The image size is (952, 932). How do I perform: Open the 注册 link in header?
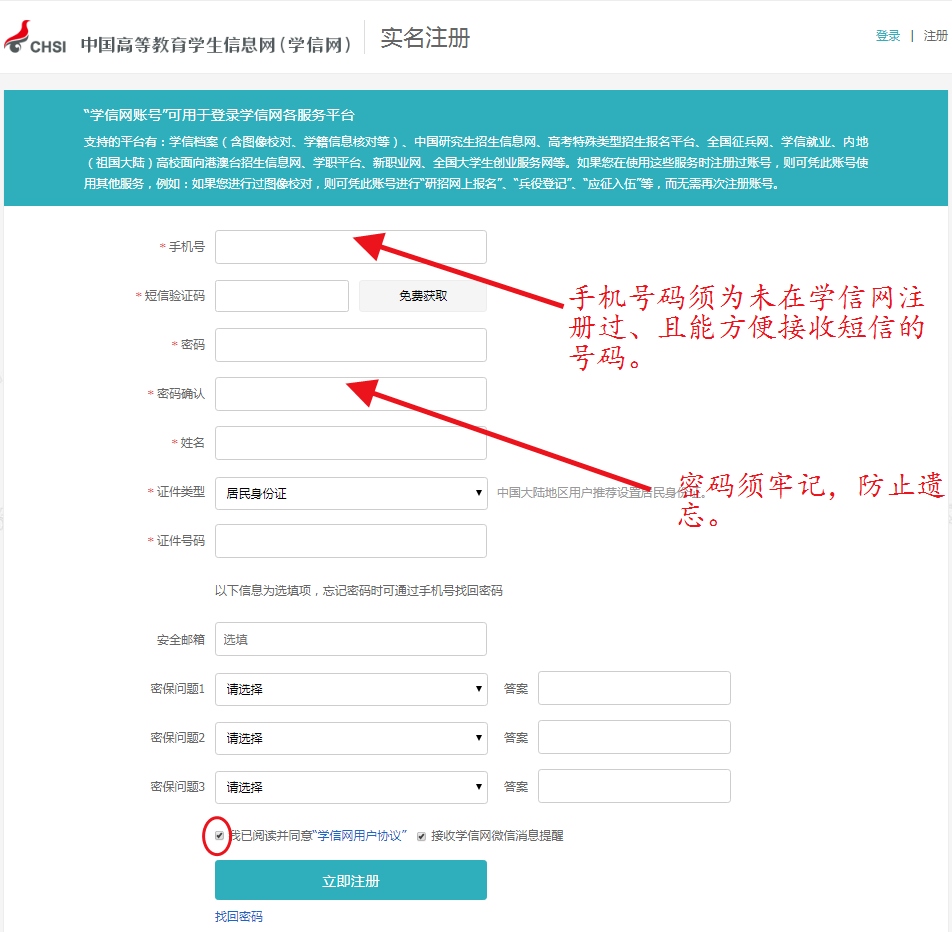point(935,36)
